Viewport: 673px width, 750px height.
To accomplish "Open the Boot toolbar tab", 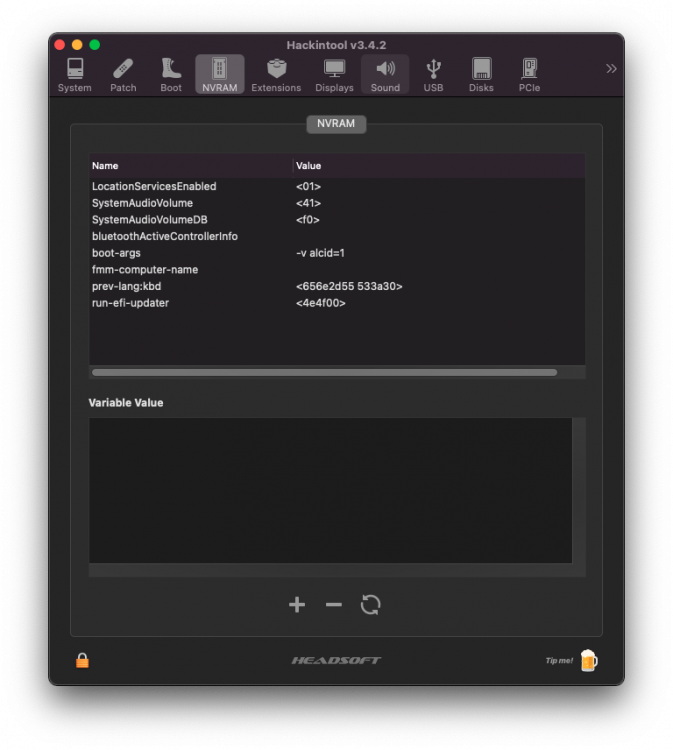I will point(171,75).
